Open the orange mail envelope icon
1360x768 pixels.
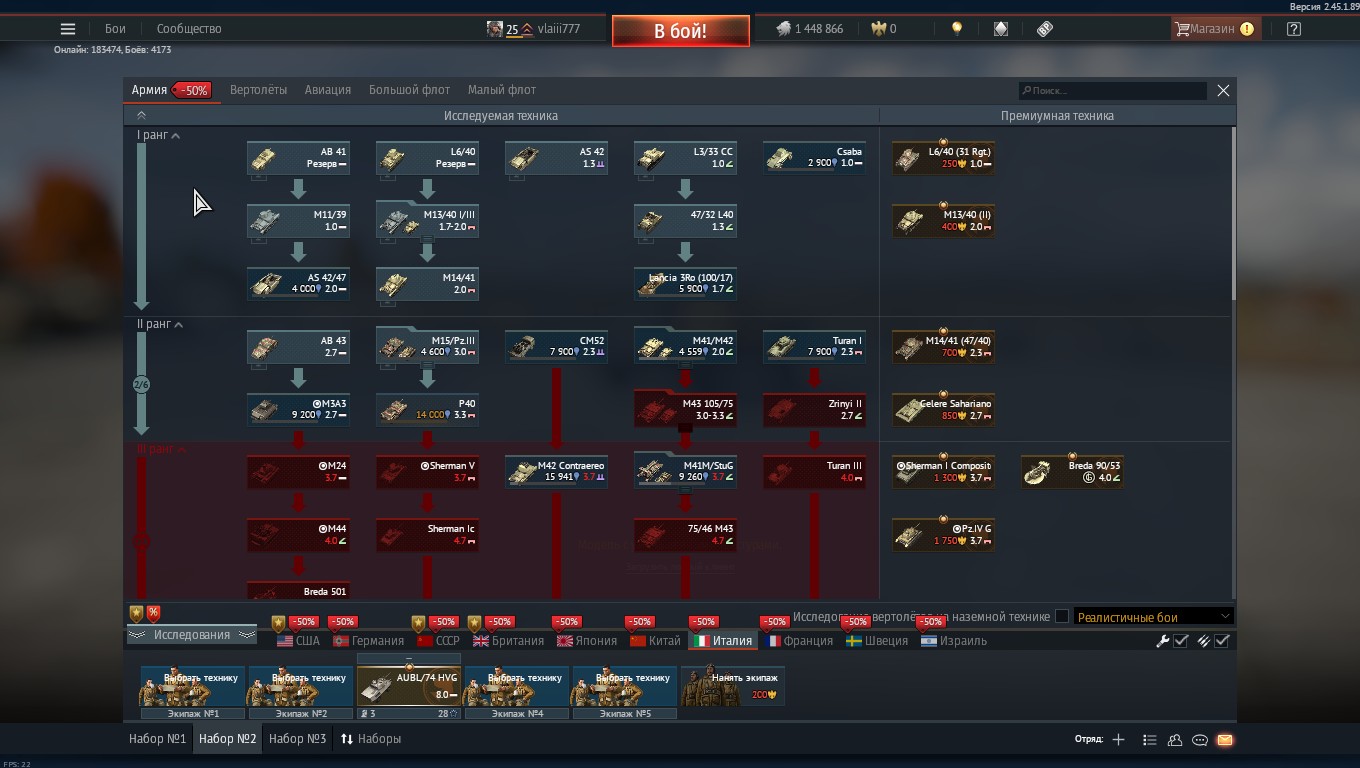point(1225,740)
